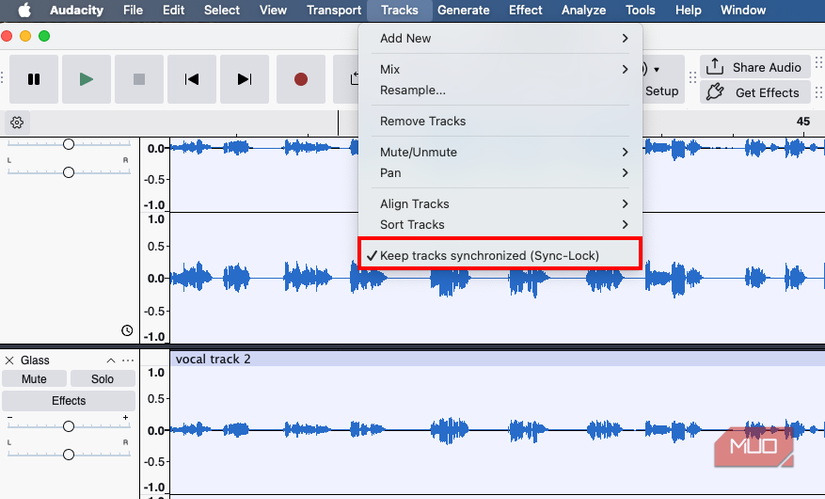825x499 pixels.
Task: Click the Get Effects button
Action: pos(755,93)
